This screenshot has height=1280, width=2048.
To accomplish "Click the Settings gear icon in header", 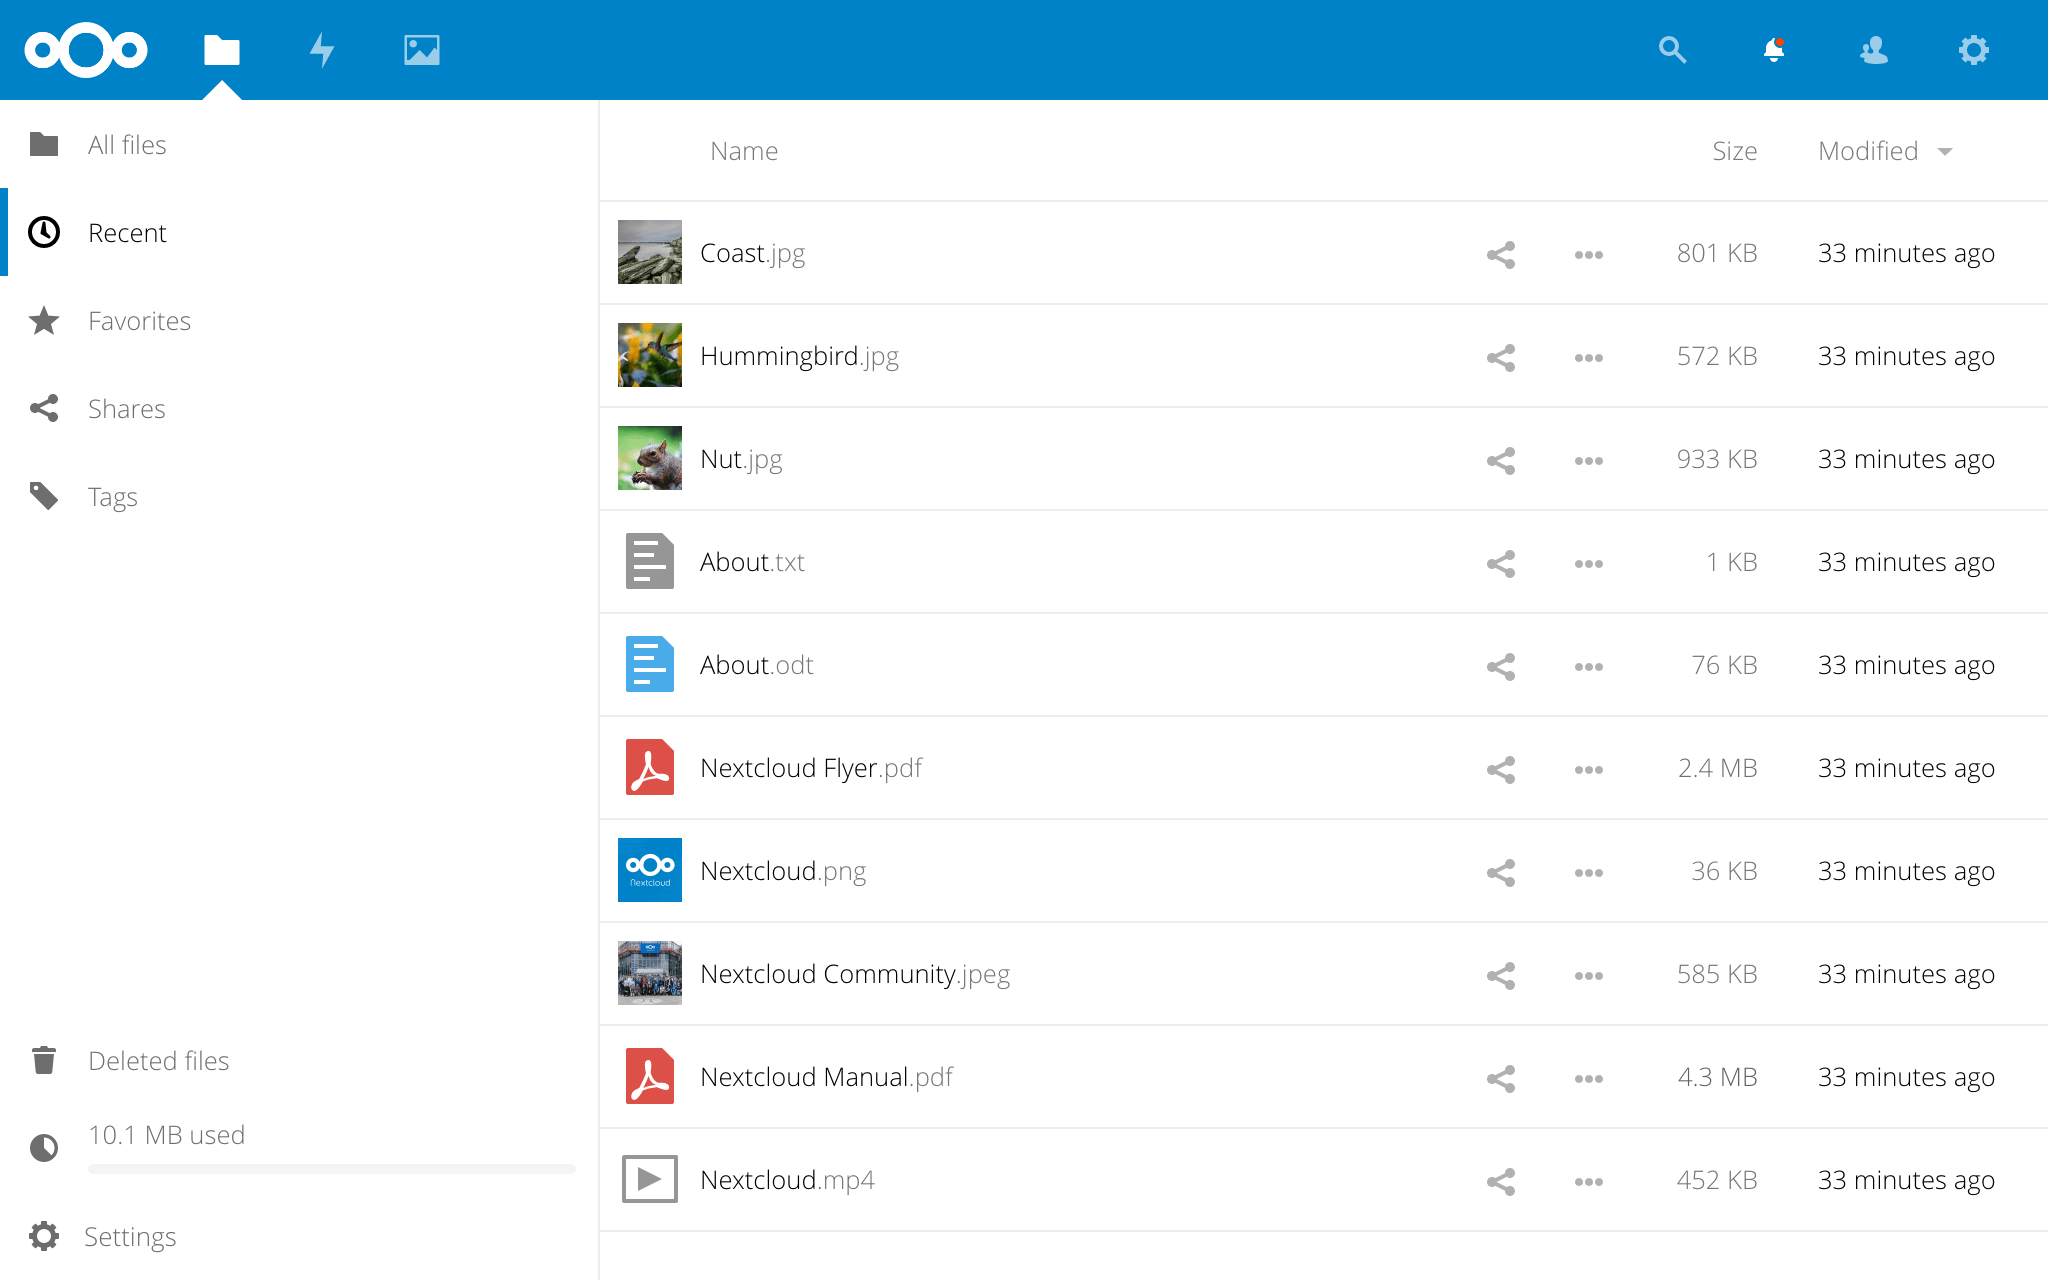I will pyautogui.click(x=1973, y=49).
